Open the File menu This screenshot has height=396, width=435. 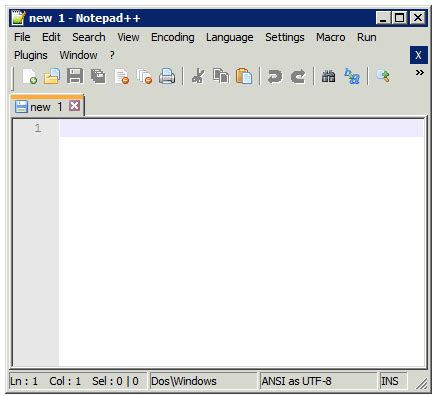tap(22, 37)
